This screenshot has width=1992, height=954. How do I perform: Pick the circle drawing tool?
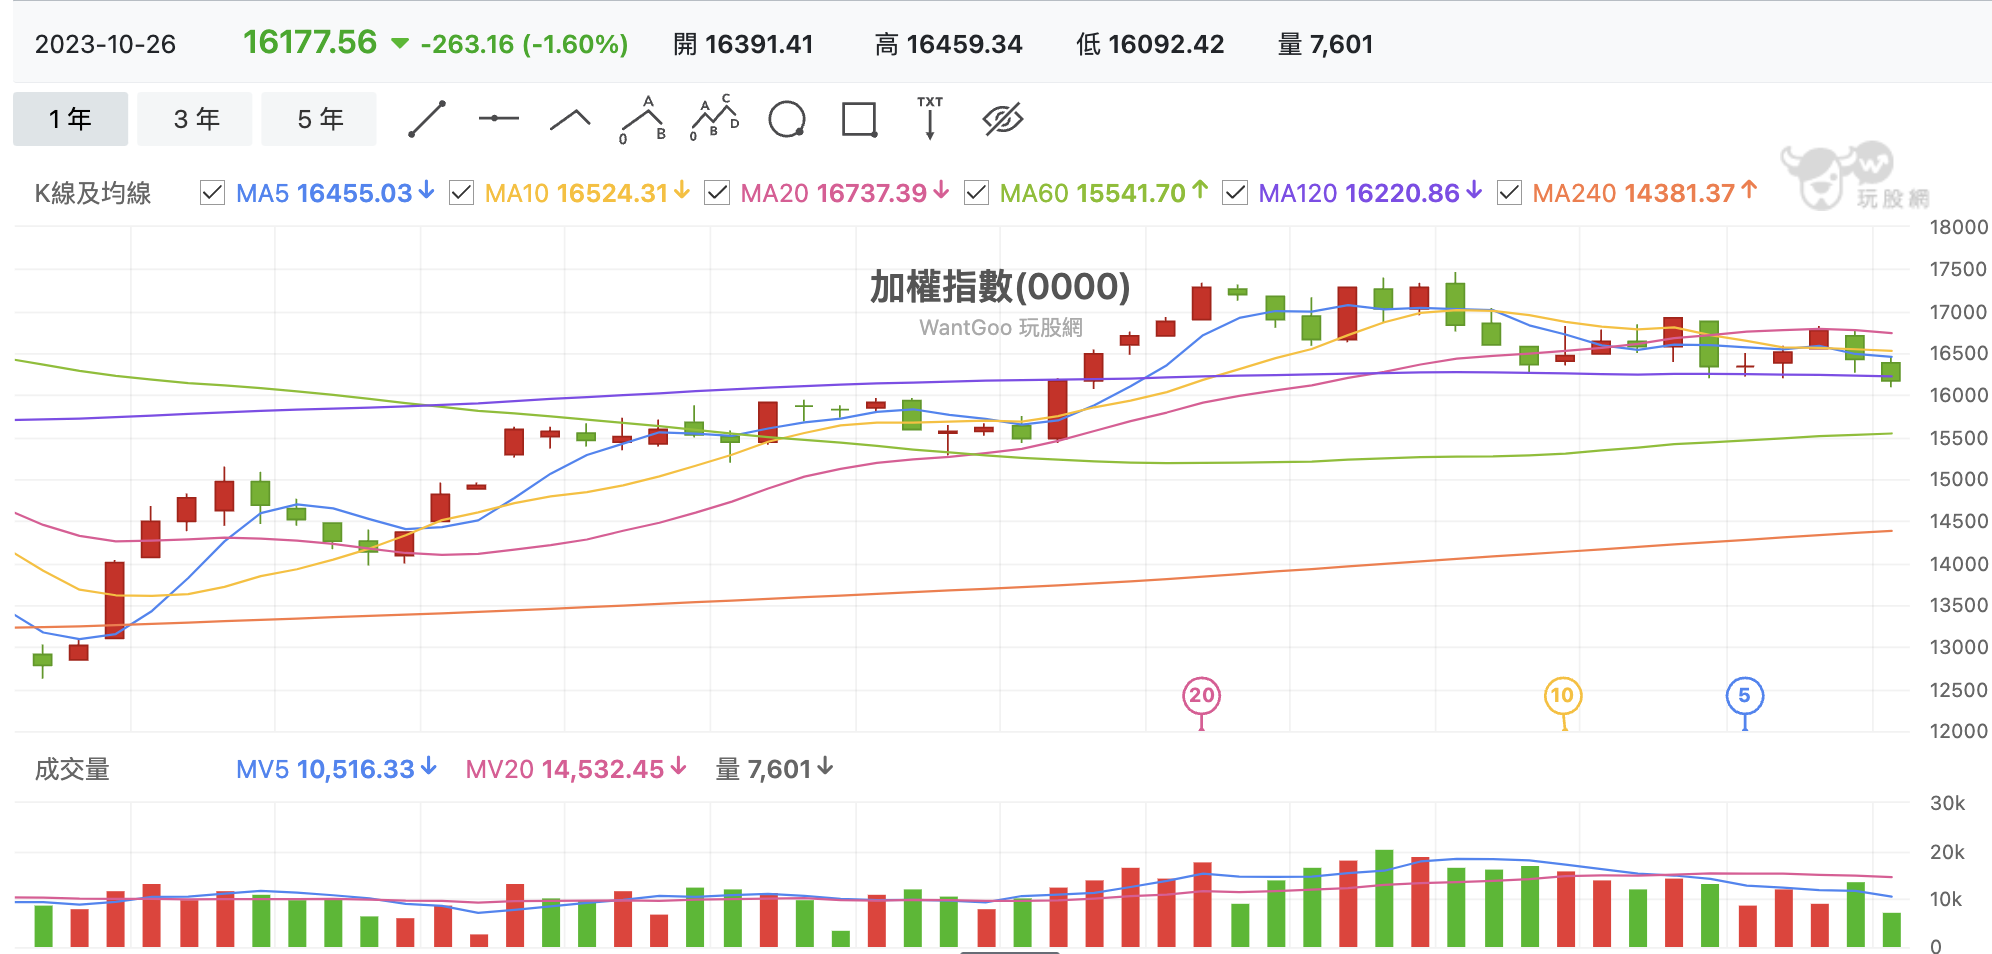coord(787,119)
